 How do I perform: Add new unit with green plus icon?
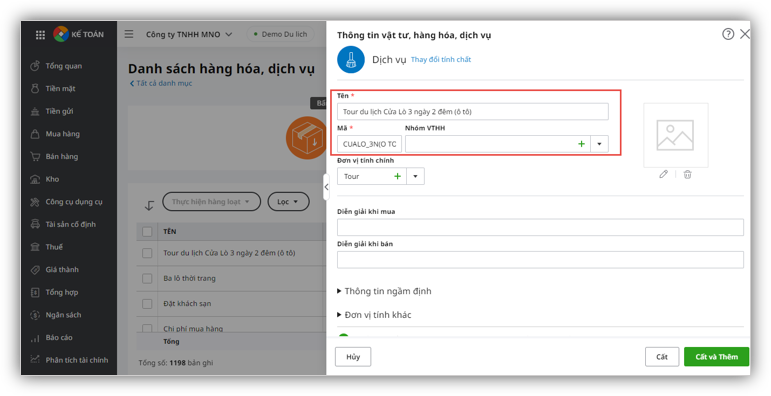click(397, 176)
